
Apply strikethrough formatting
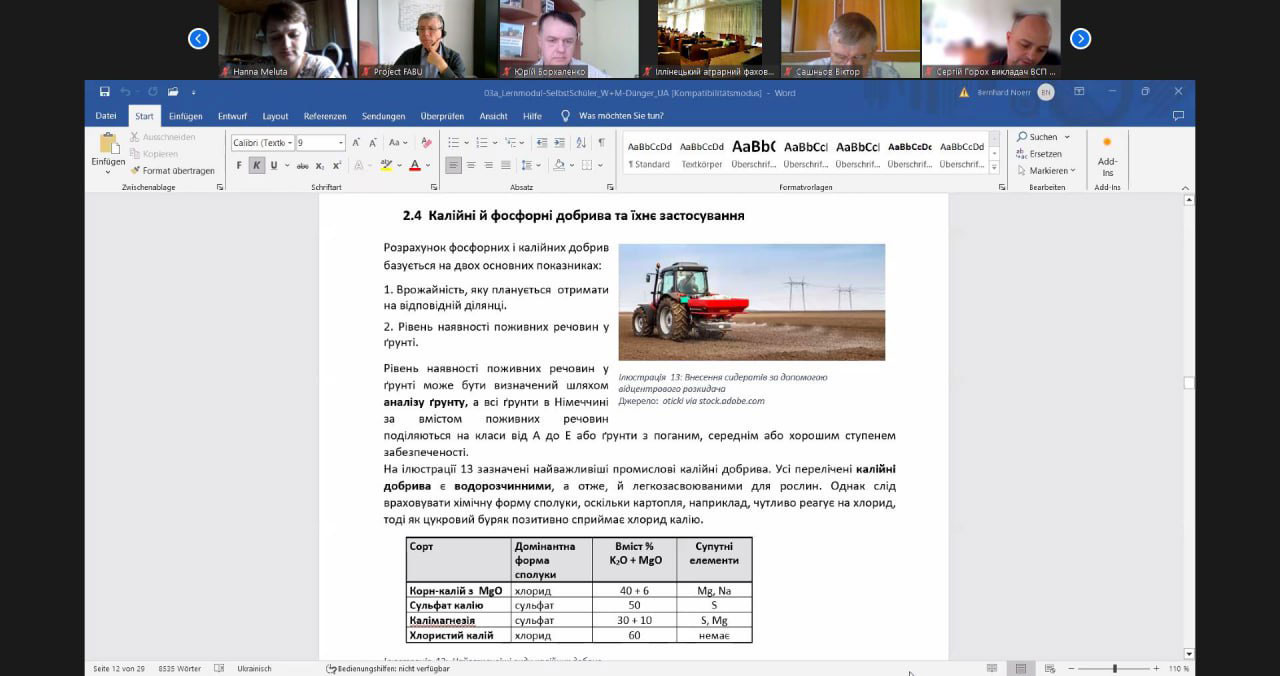click(x=304, y=166)
